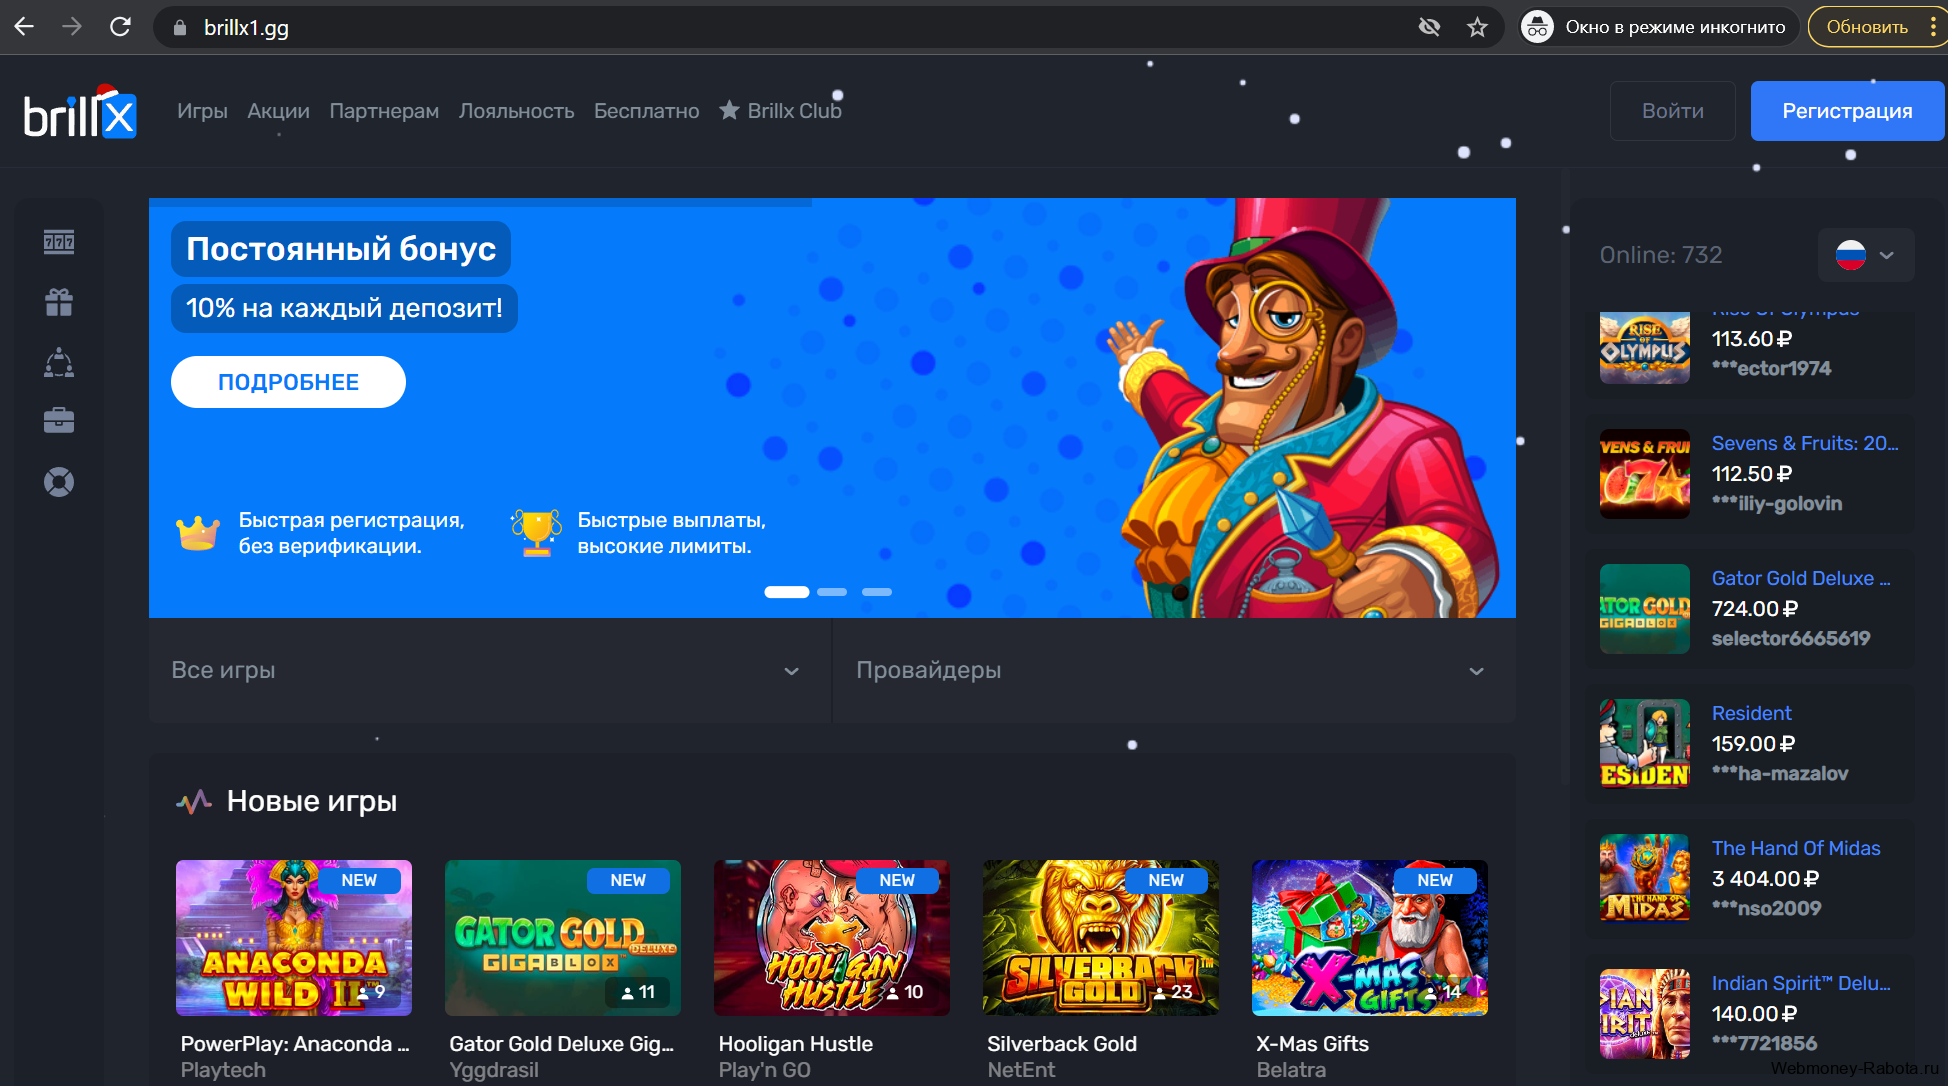Click the padlock site info icon

pos(180,28)
